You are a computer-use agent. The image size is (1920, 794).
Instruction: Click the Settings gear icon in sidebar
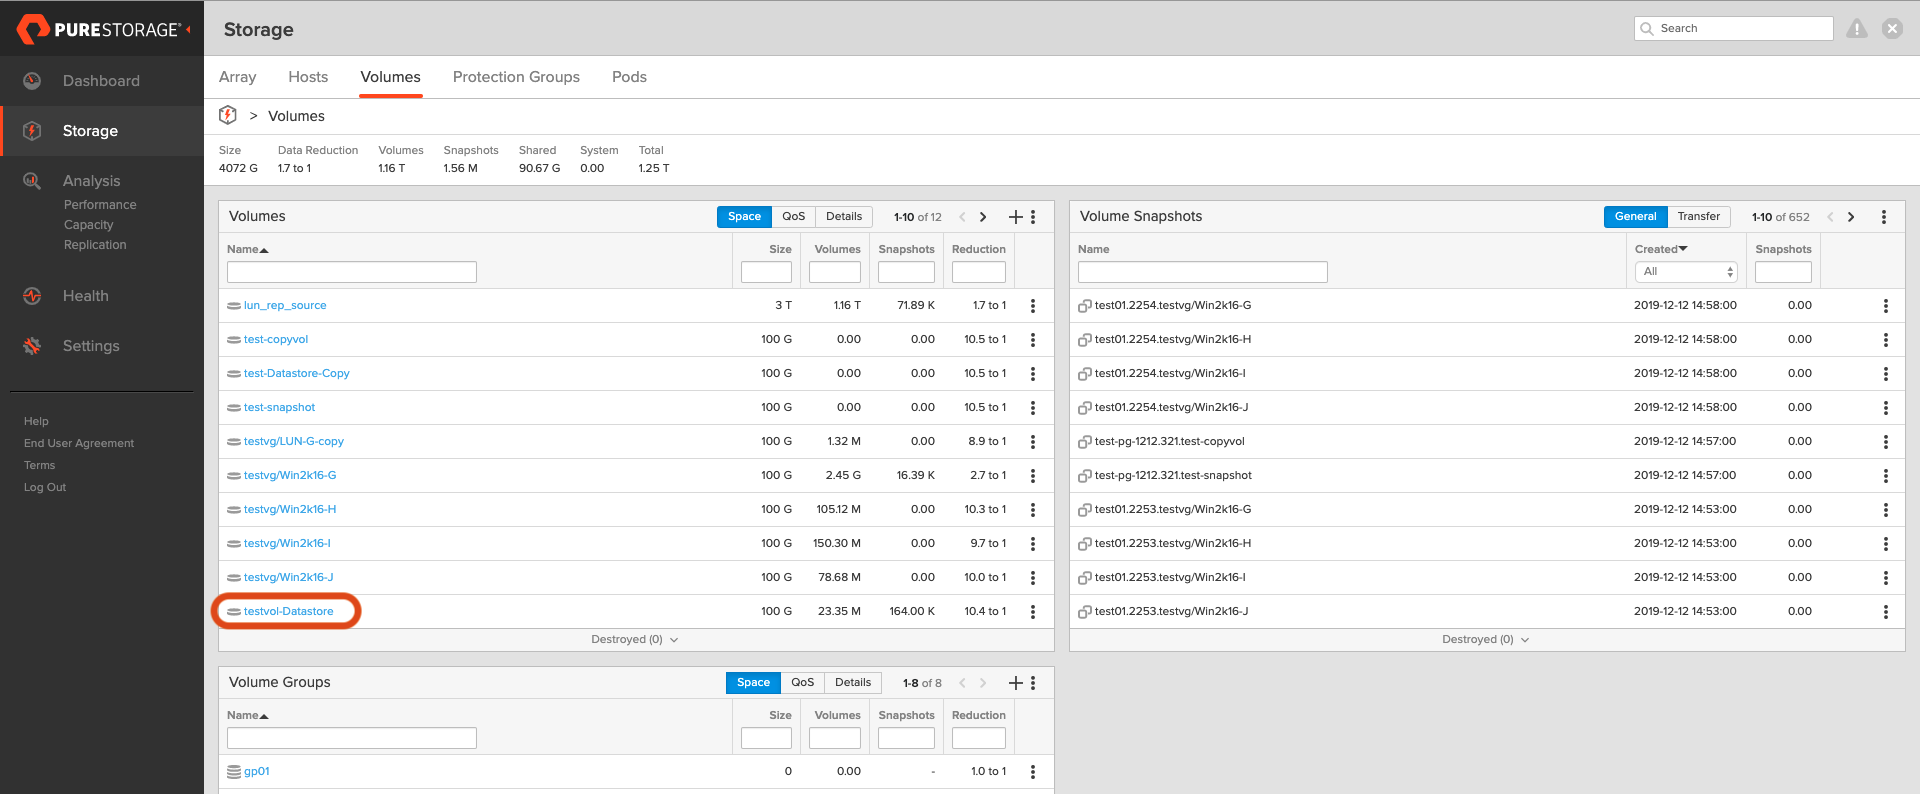[x=32, y=346]
